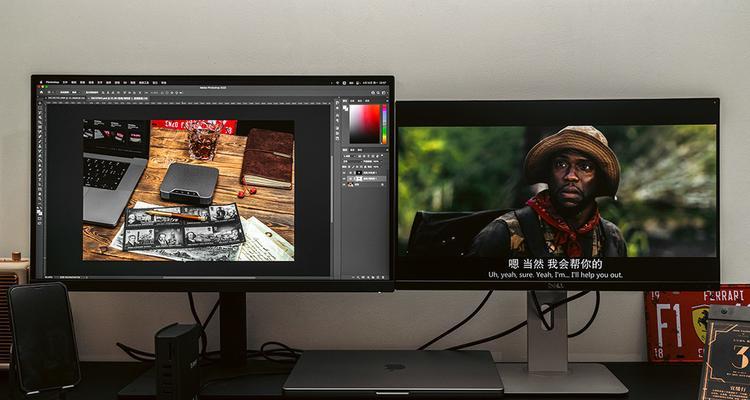750x400 pixels.
Task: Click the lock icon on the Background layer
Action: [382, 185]
